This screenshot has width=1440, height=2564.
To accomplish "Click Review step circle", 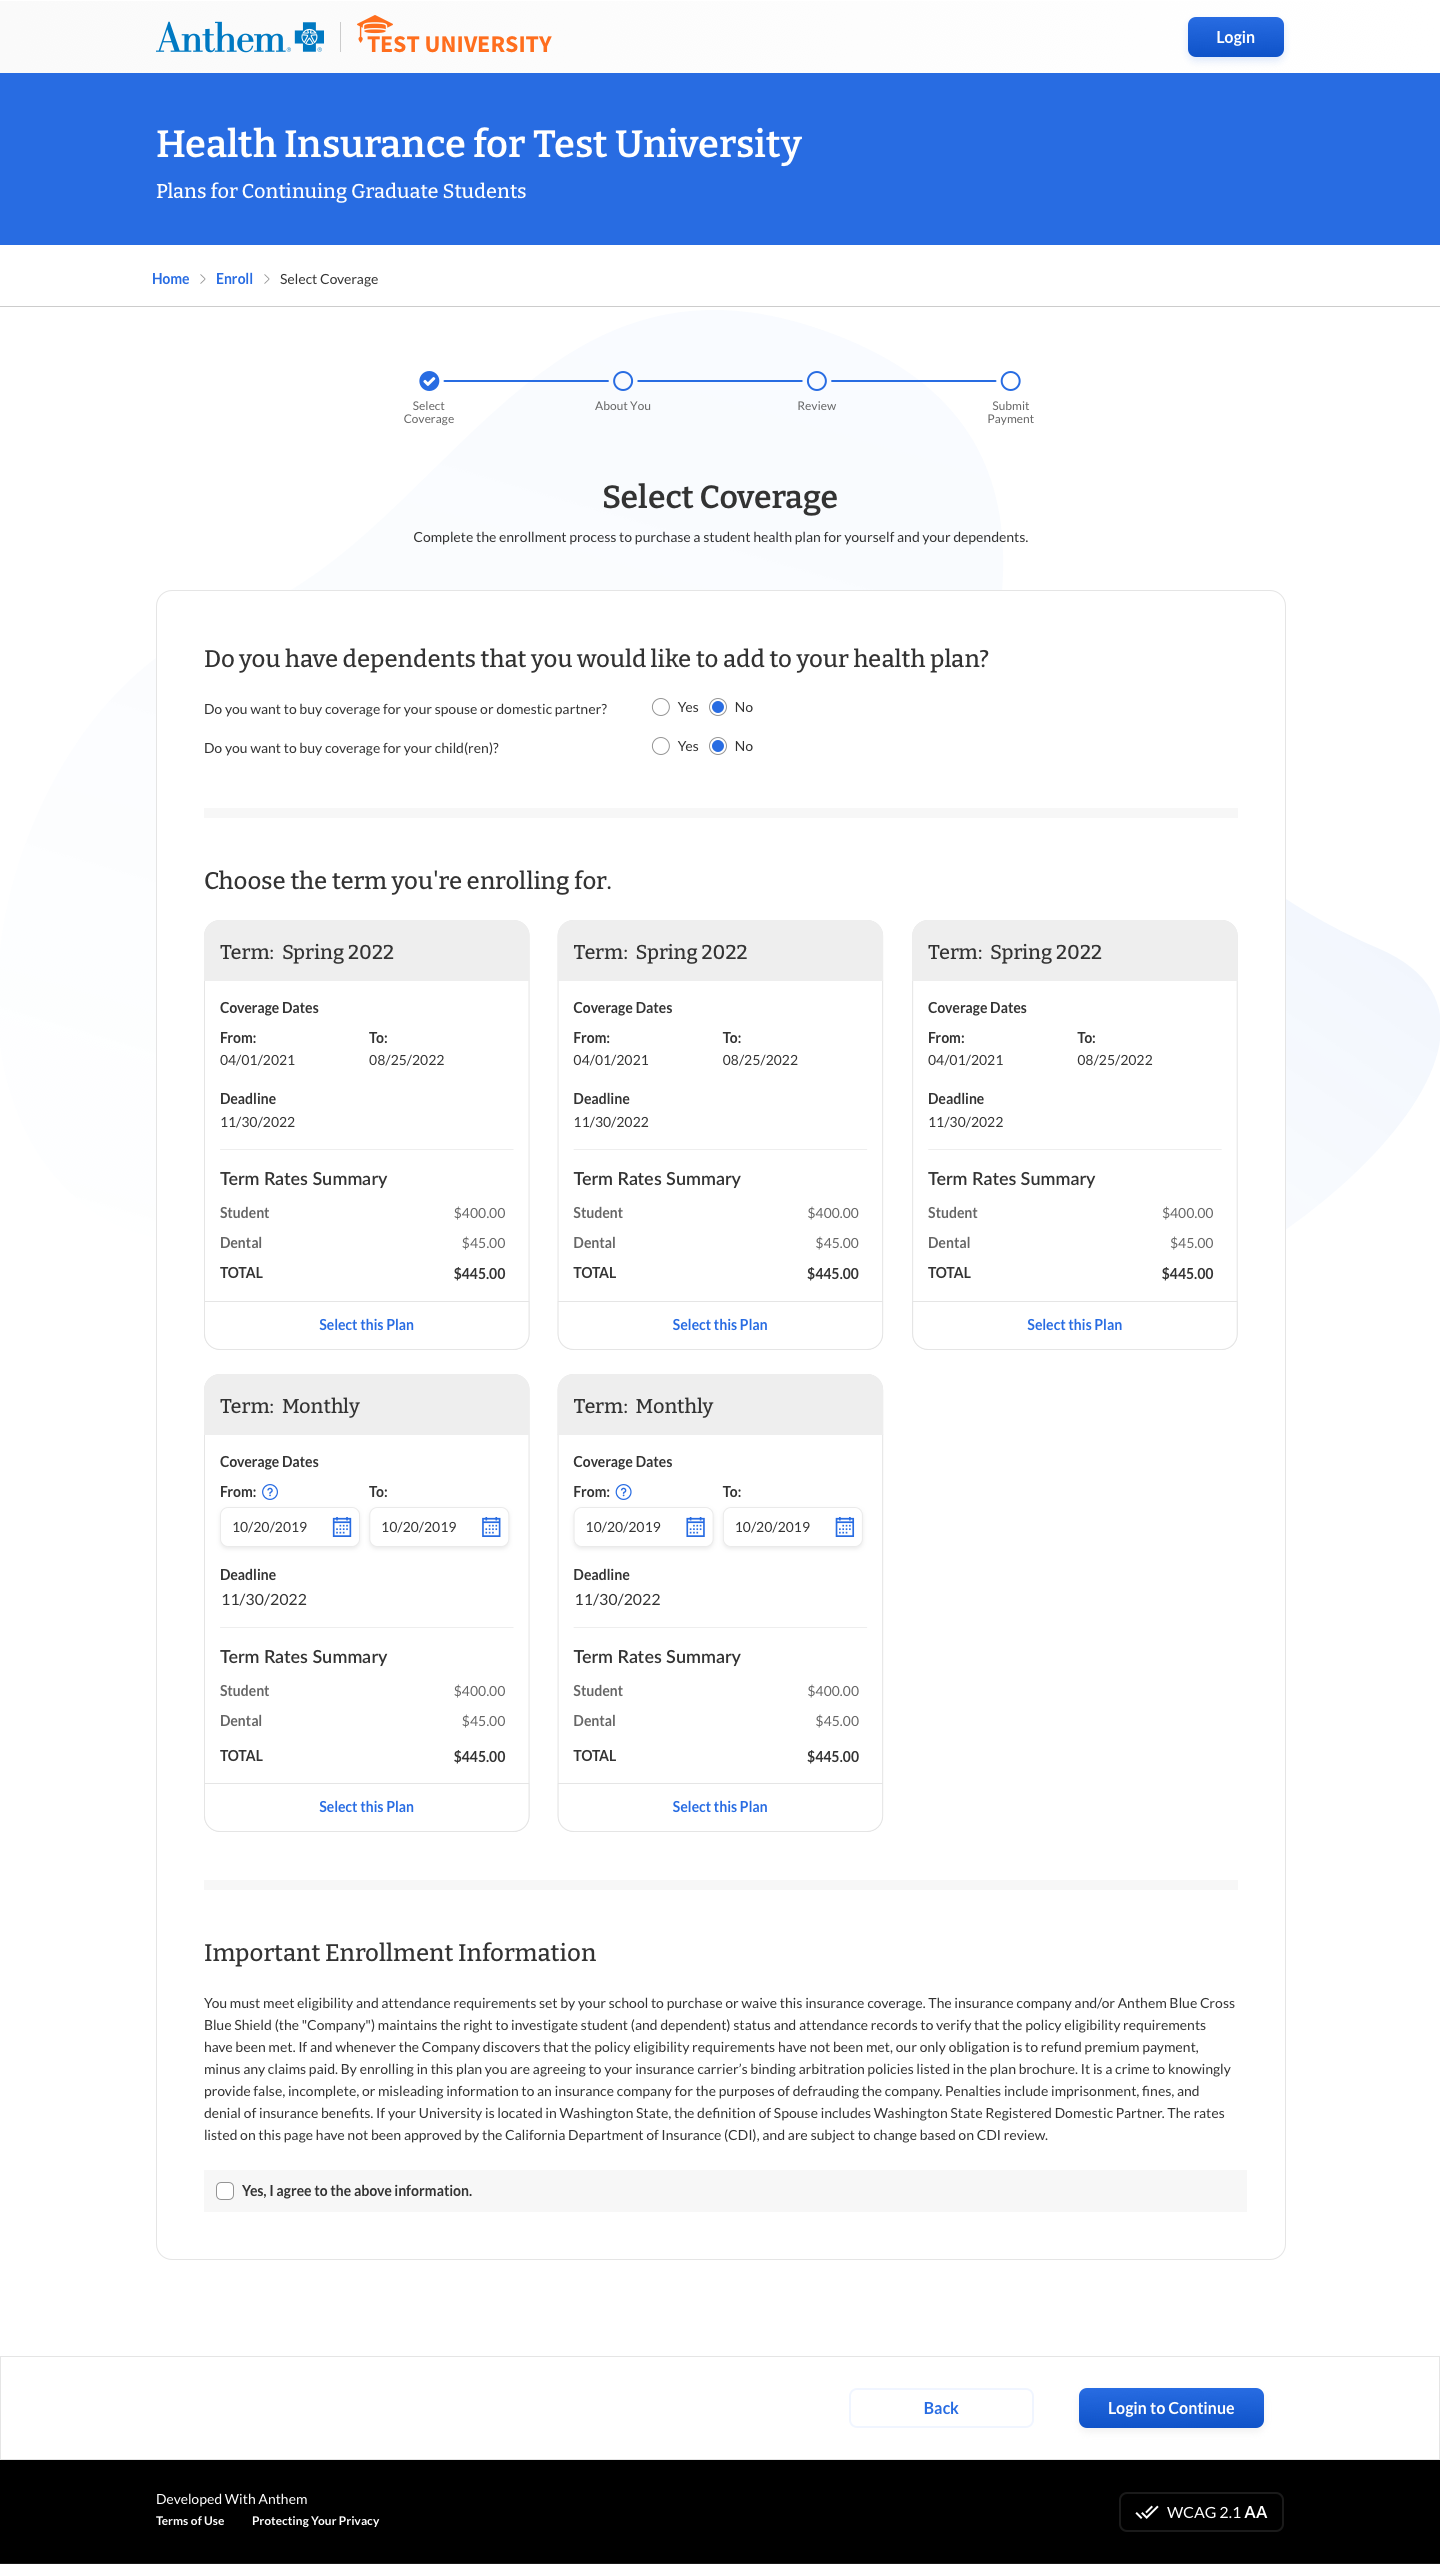I will (x=817, y=381).
